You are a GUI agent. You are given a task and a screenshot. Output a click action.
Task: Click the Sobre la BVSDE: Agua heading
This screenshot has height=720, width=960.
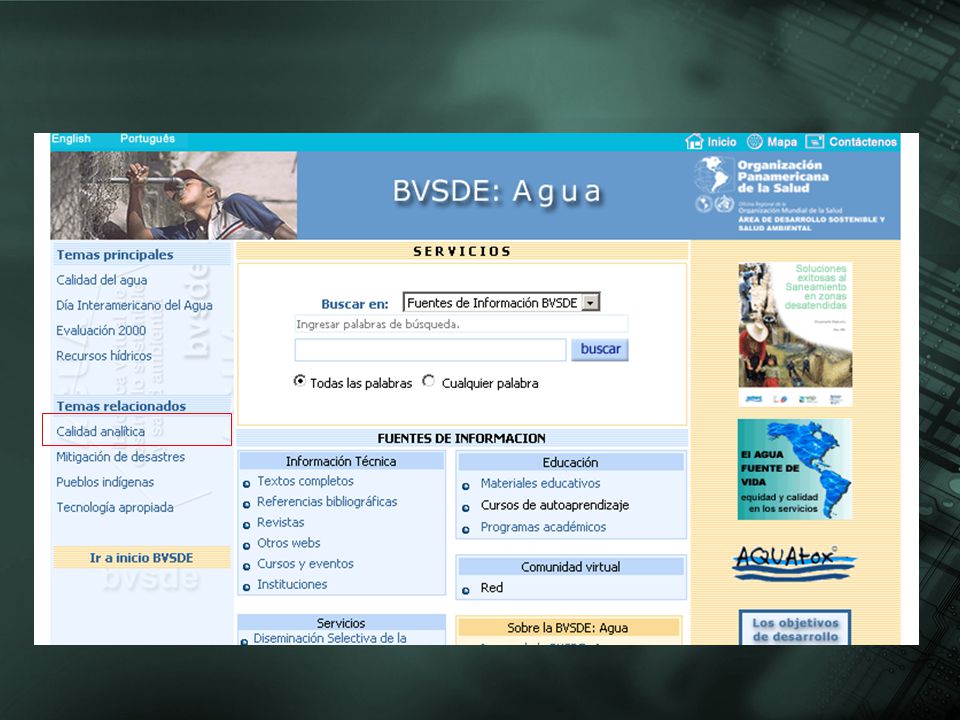568,628
